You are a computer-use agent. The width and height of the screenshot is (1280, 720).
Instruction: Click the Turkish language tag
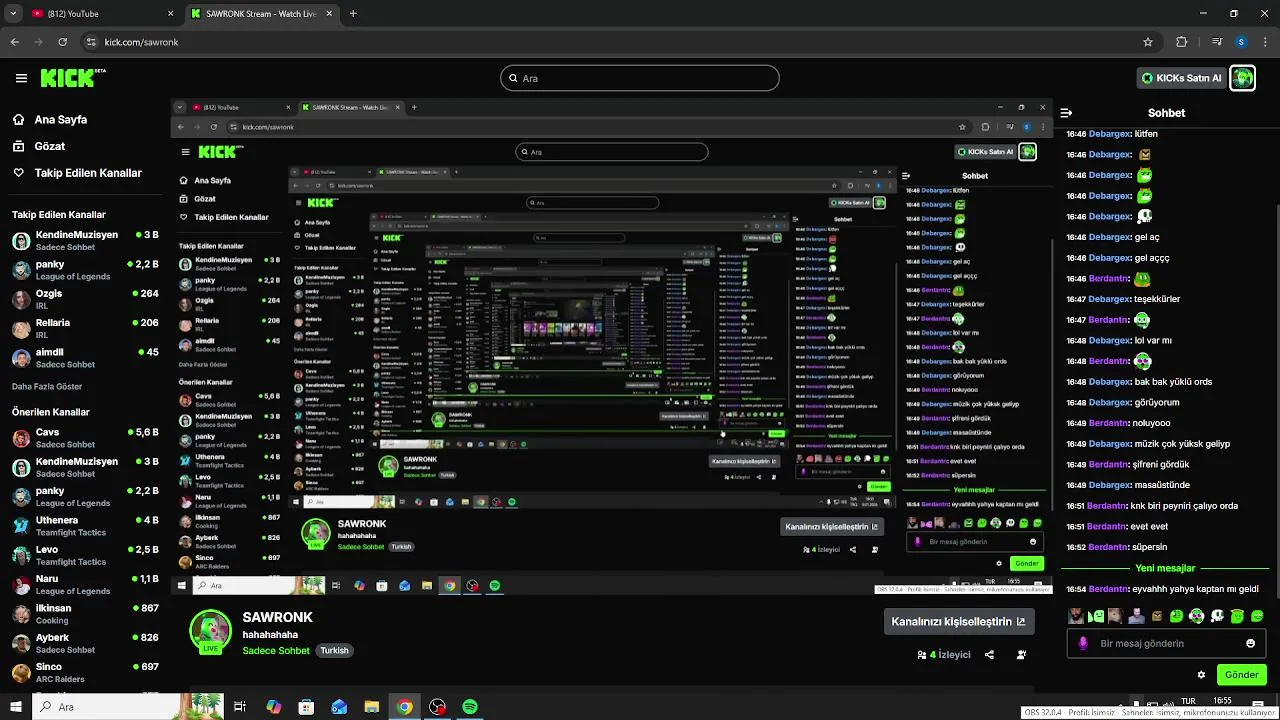pyautogui.click(x=334, y=651)
